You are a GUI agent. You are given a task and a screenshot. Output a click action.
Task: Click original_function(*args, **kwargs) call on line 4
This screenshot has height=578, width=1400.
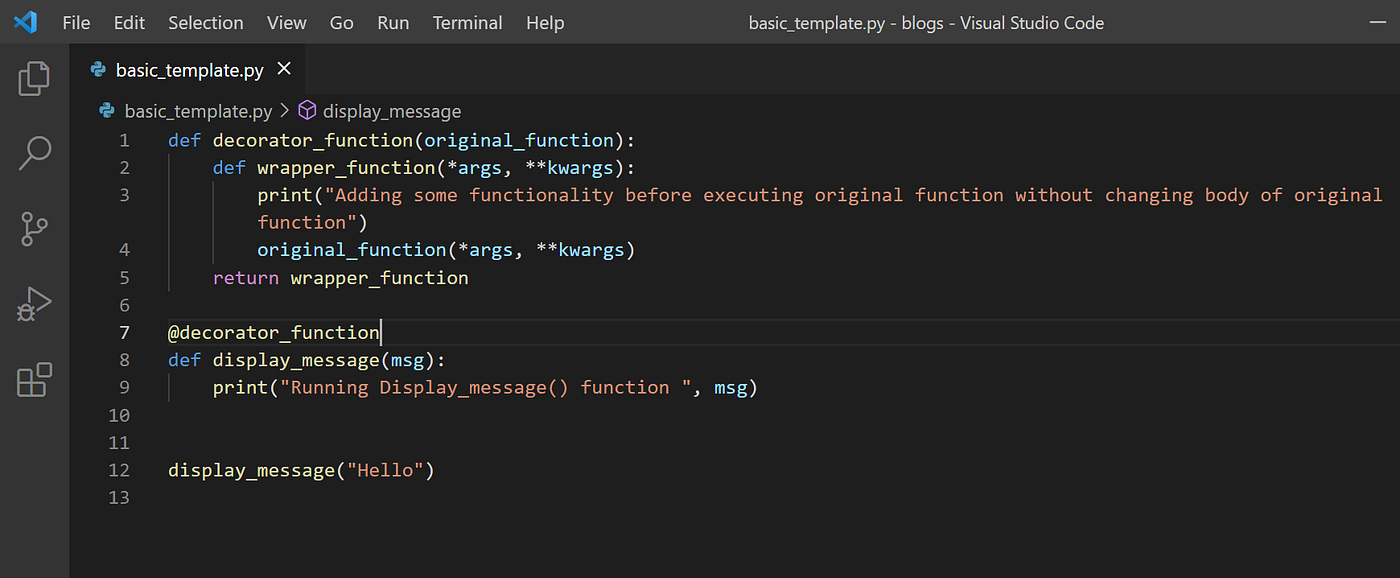[446, 249]
